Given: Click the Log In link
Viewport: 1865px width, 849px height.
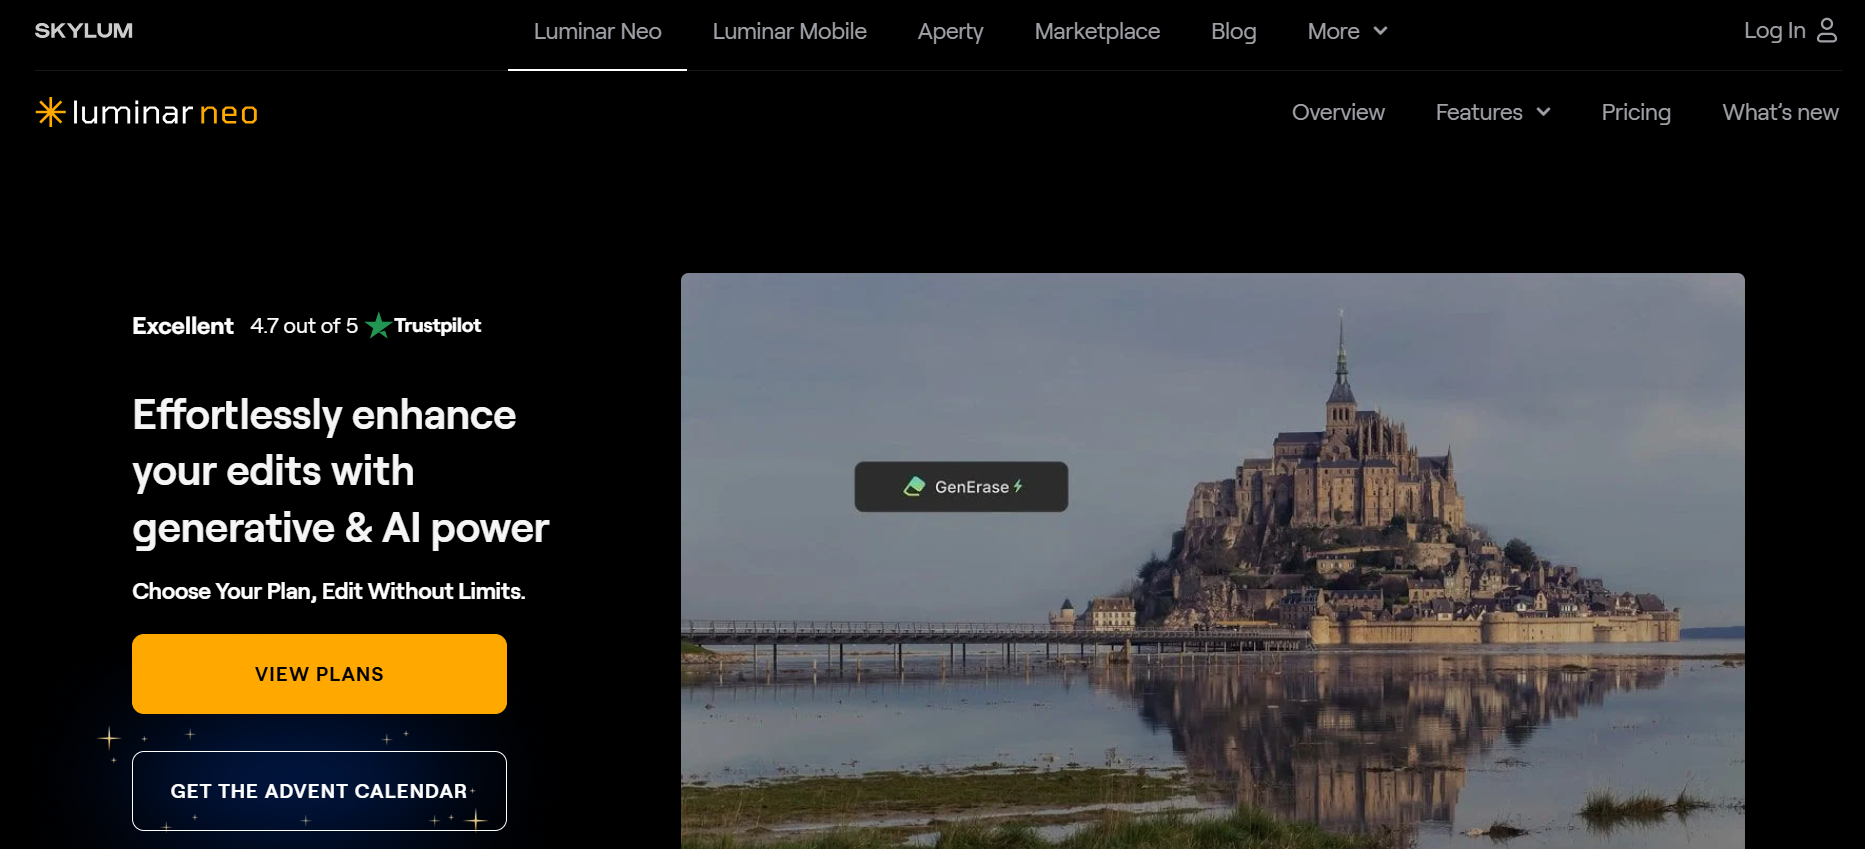Looking at the screenshot, I should (x=1774, y=31).
